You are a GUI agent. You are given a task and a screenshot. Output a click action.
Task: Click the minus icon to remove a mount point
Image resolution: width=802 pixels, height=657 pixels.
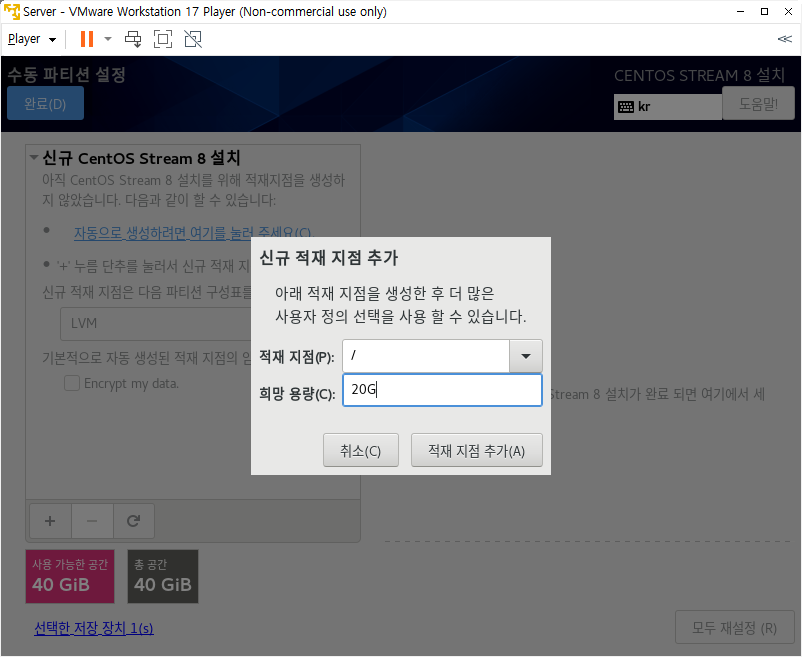coord(92,521)
